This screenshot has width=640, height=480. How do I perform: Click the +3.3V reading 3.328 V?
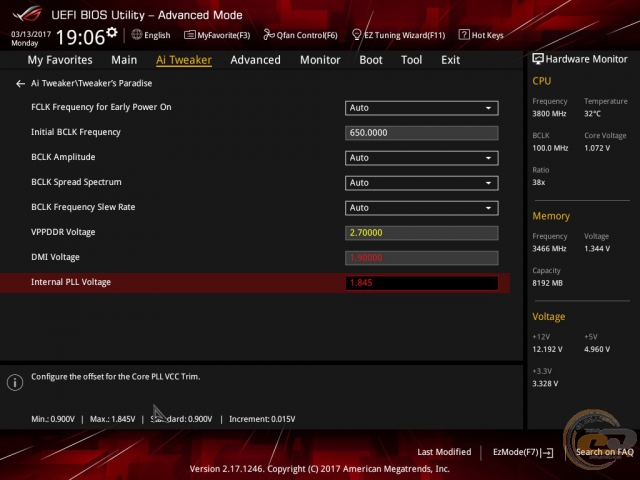tap(545, 384)
